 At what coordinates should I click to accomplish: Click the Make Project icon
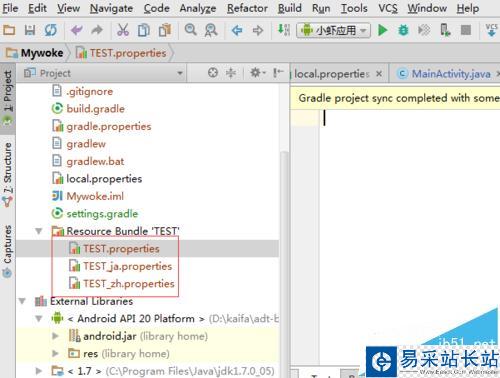pos(284,30)
